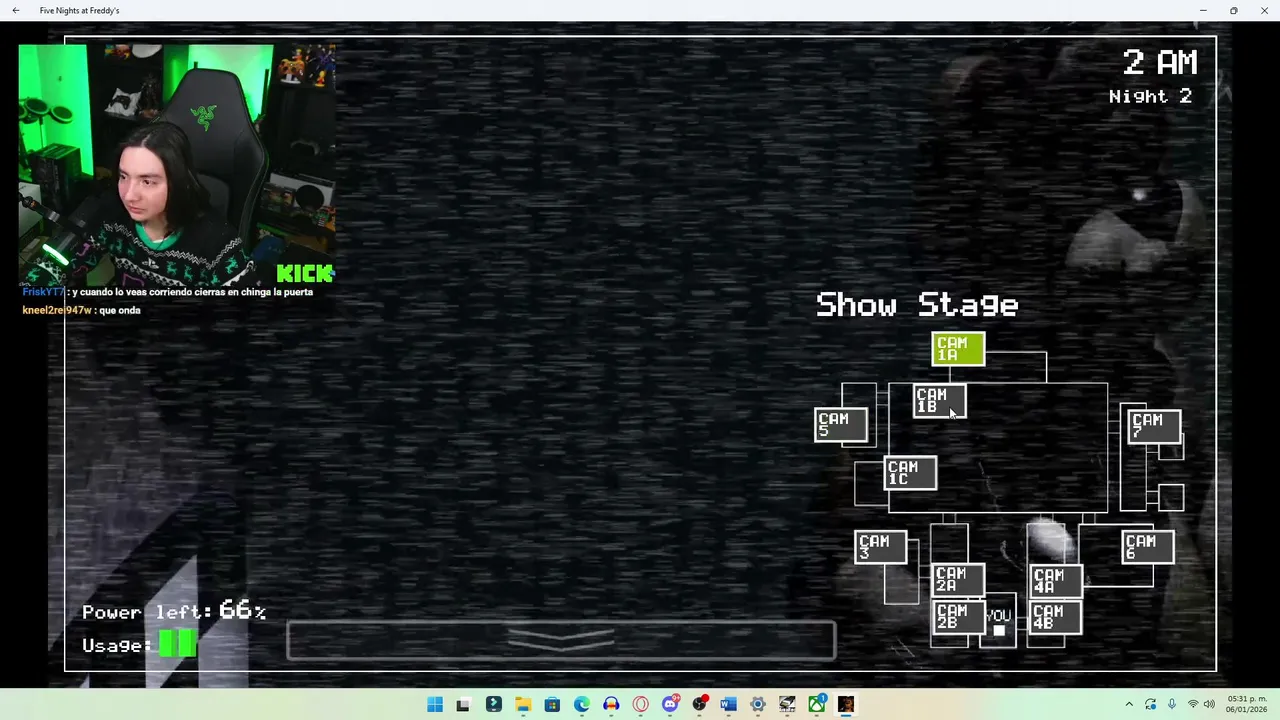
Task: Click kneel2re947w's 'que onda' chat message
Action: (x=81, y=310)
